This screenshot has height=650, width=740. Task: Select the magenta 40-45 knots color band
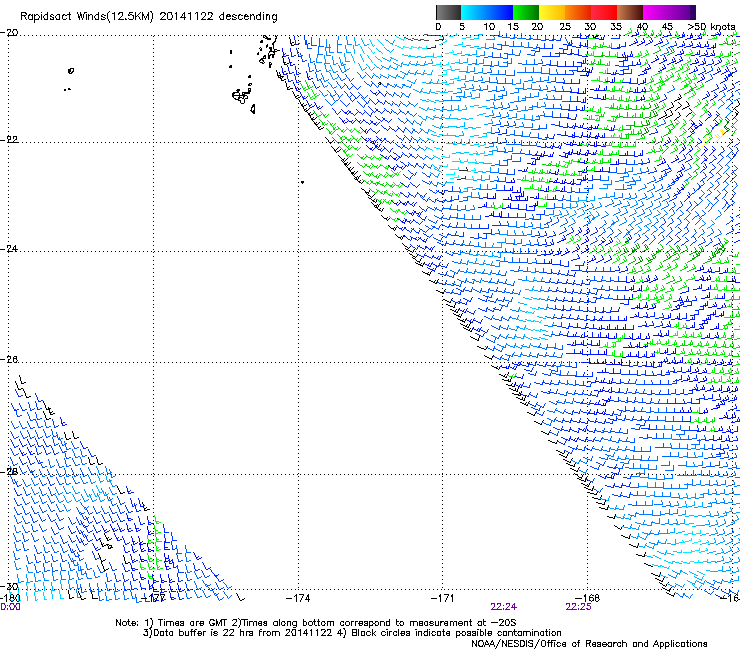coord(656,12)
